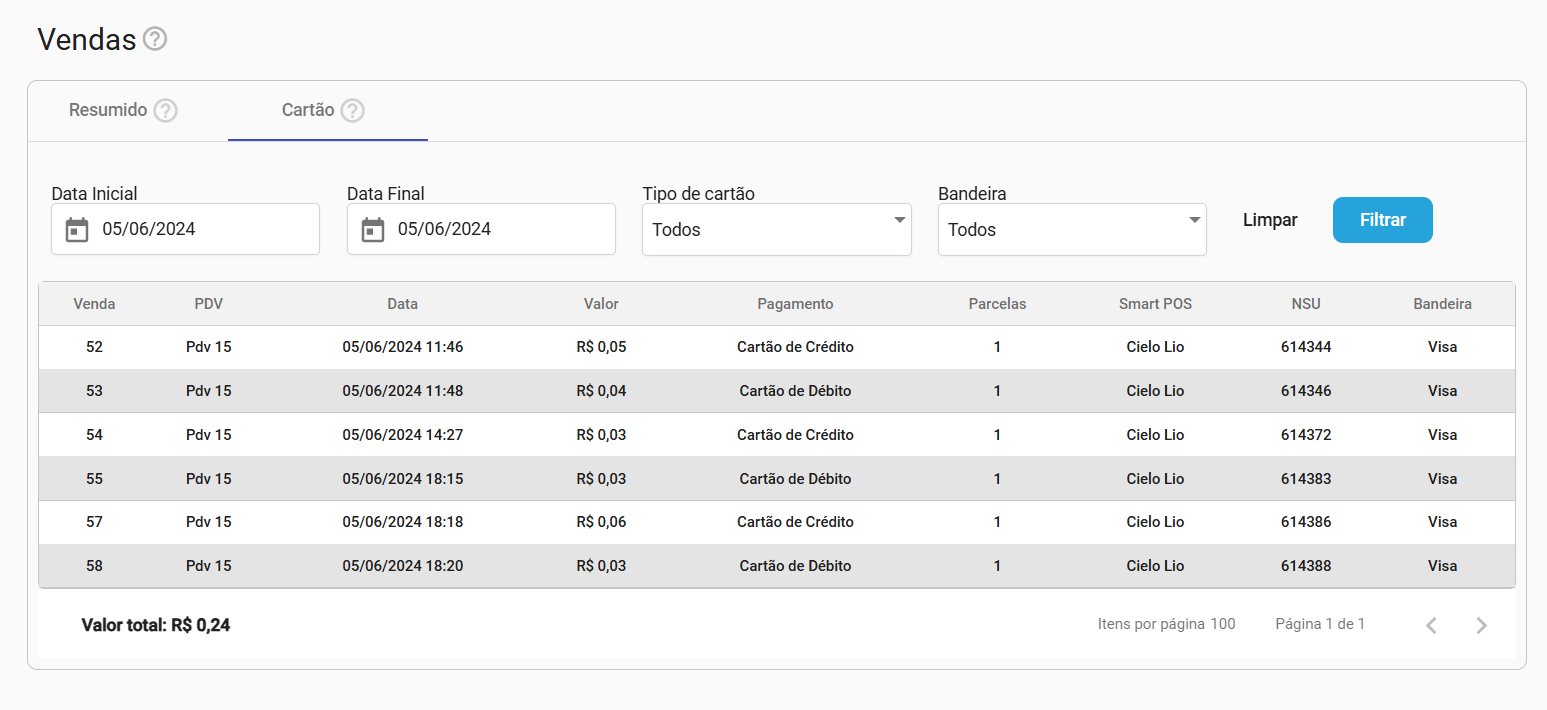
Task: Sort by the Valor column header
Action: (601, 304)
